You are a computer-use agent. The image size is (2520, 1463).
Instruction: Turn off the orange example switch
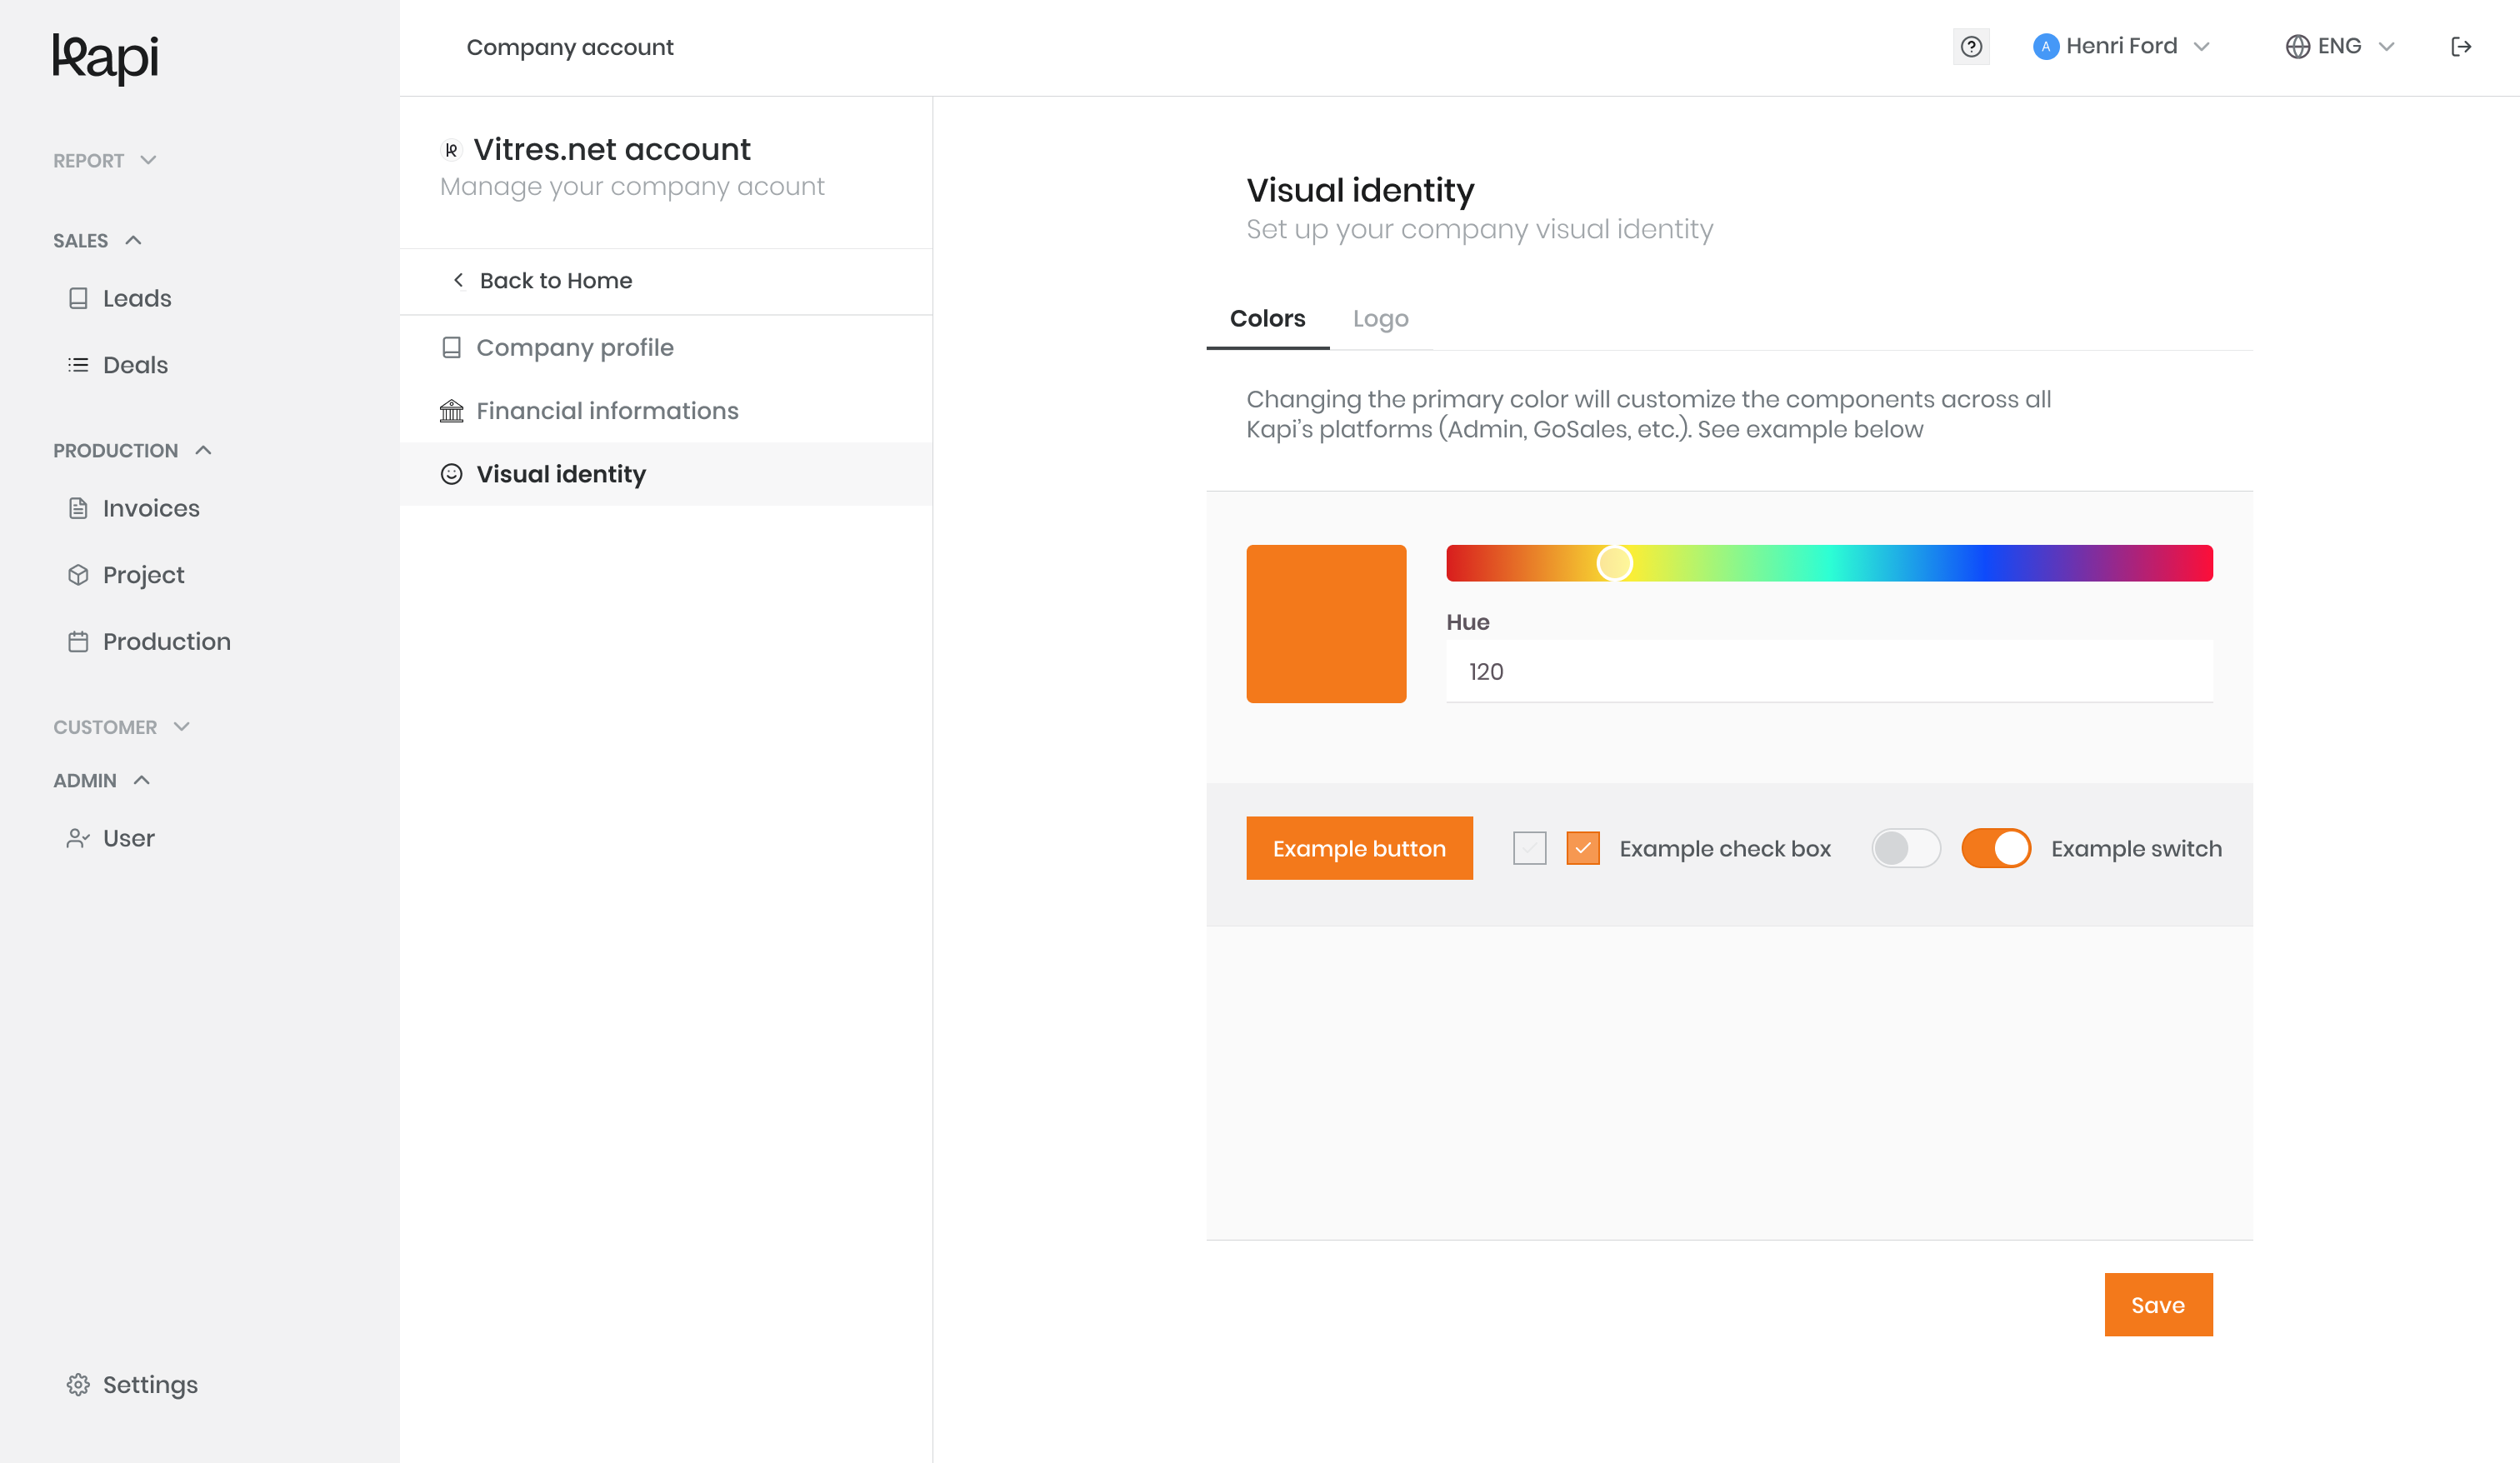(x=1996, y=848)
